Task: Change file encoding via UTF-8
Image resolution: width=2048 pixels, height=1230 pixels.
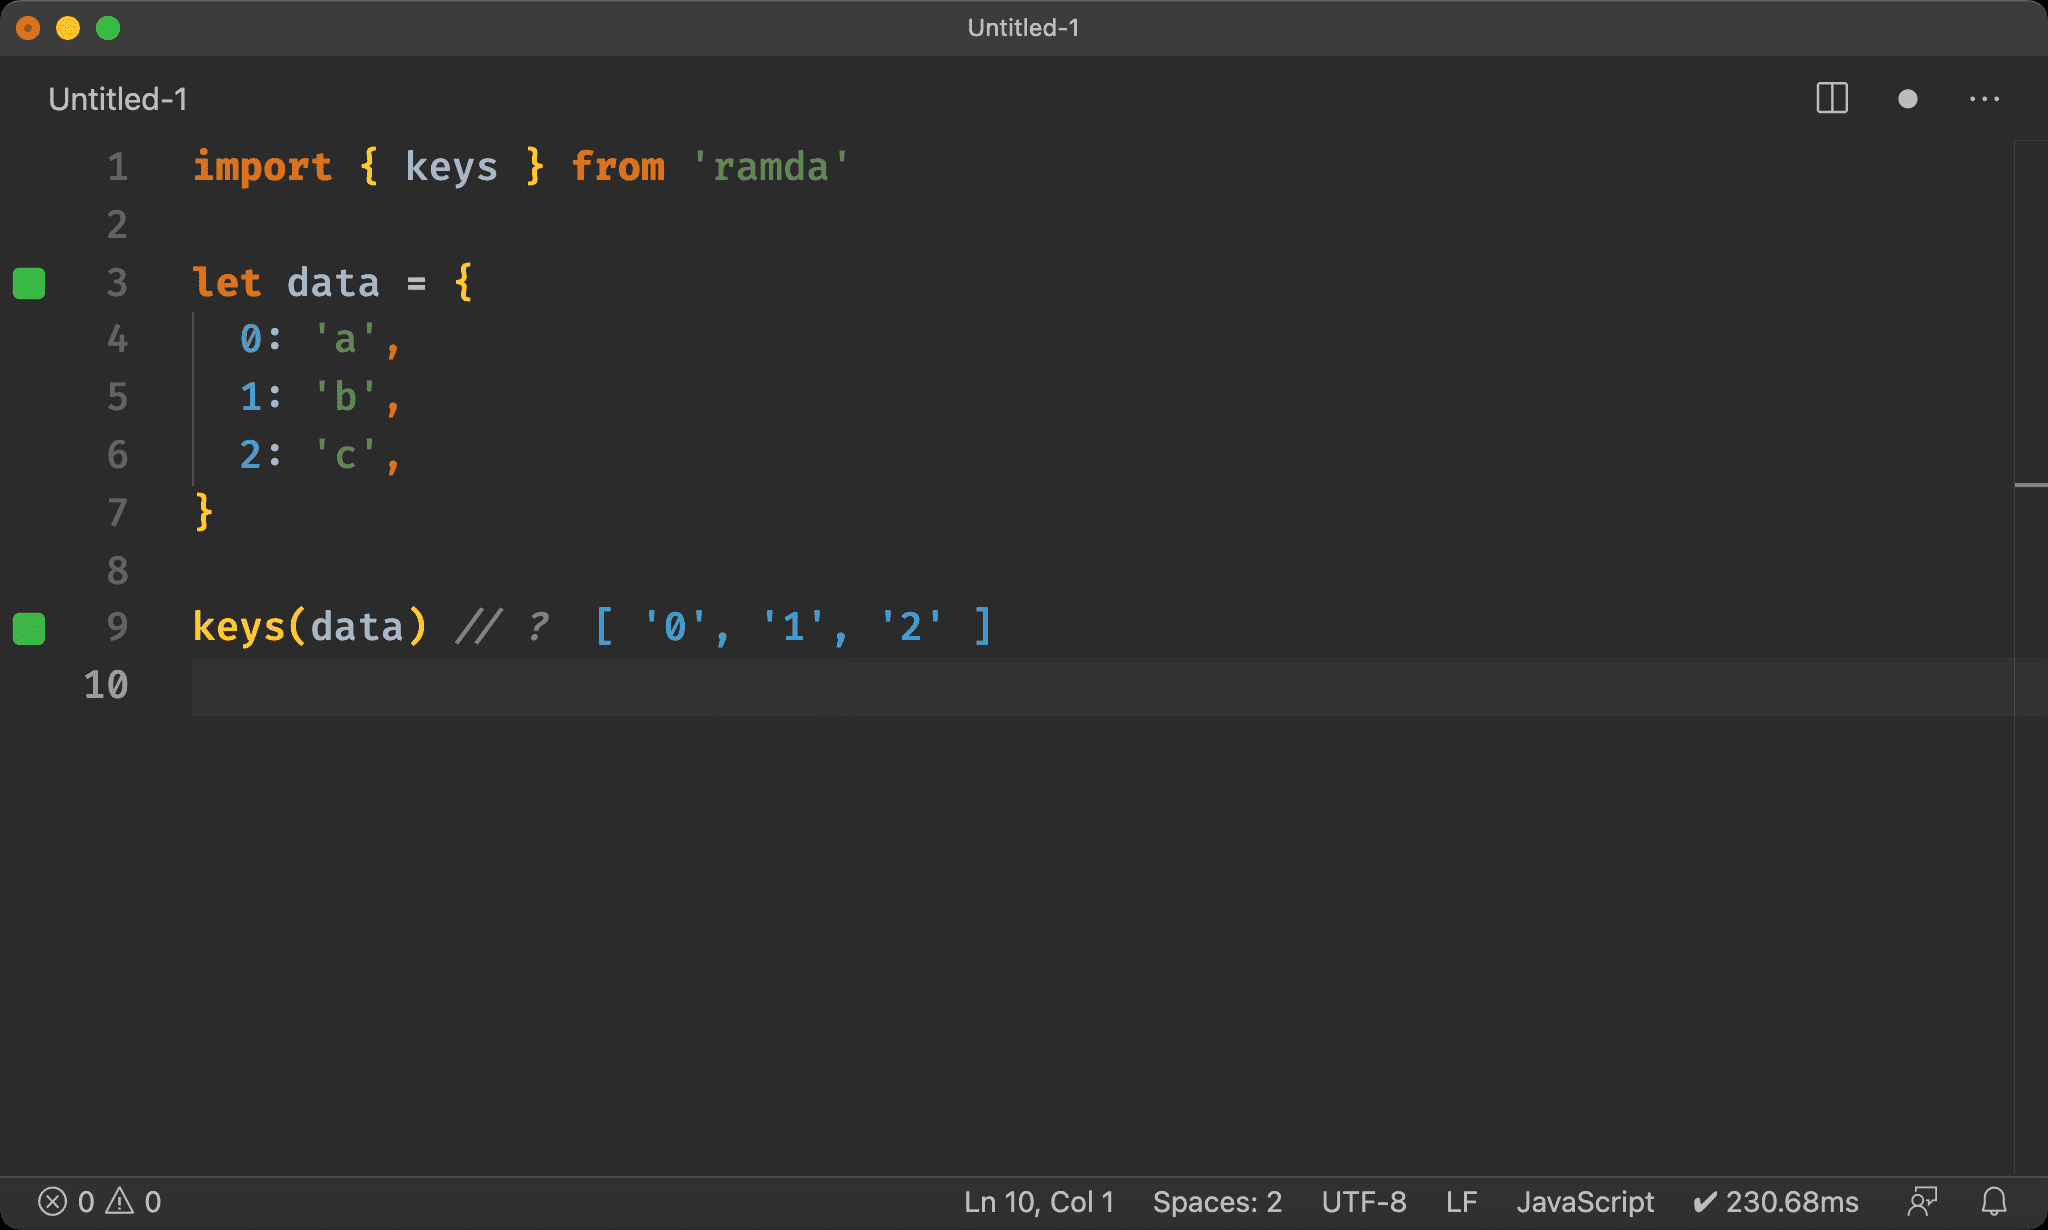Action: click(x=1364, y=1201)
